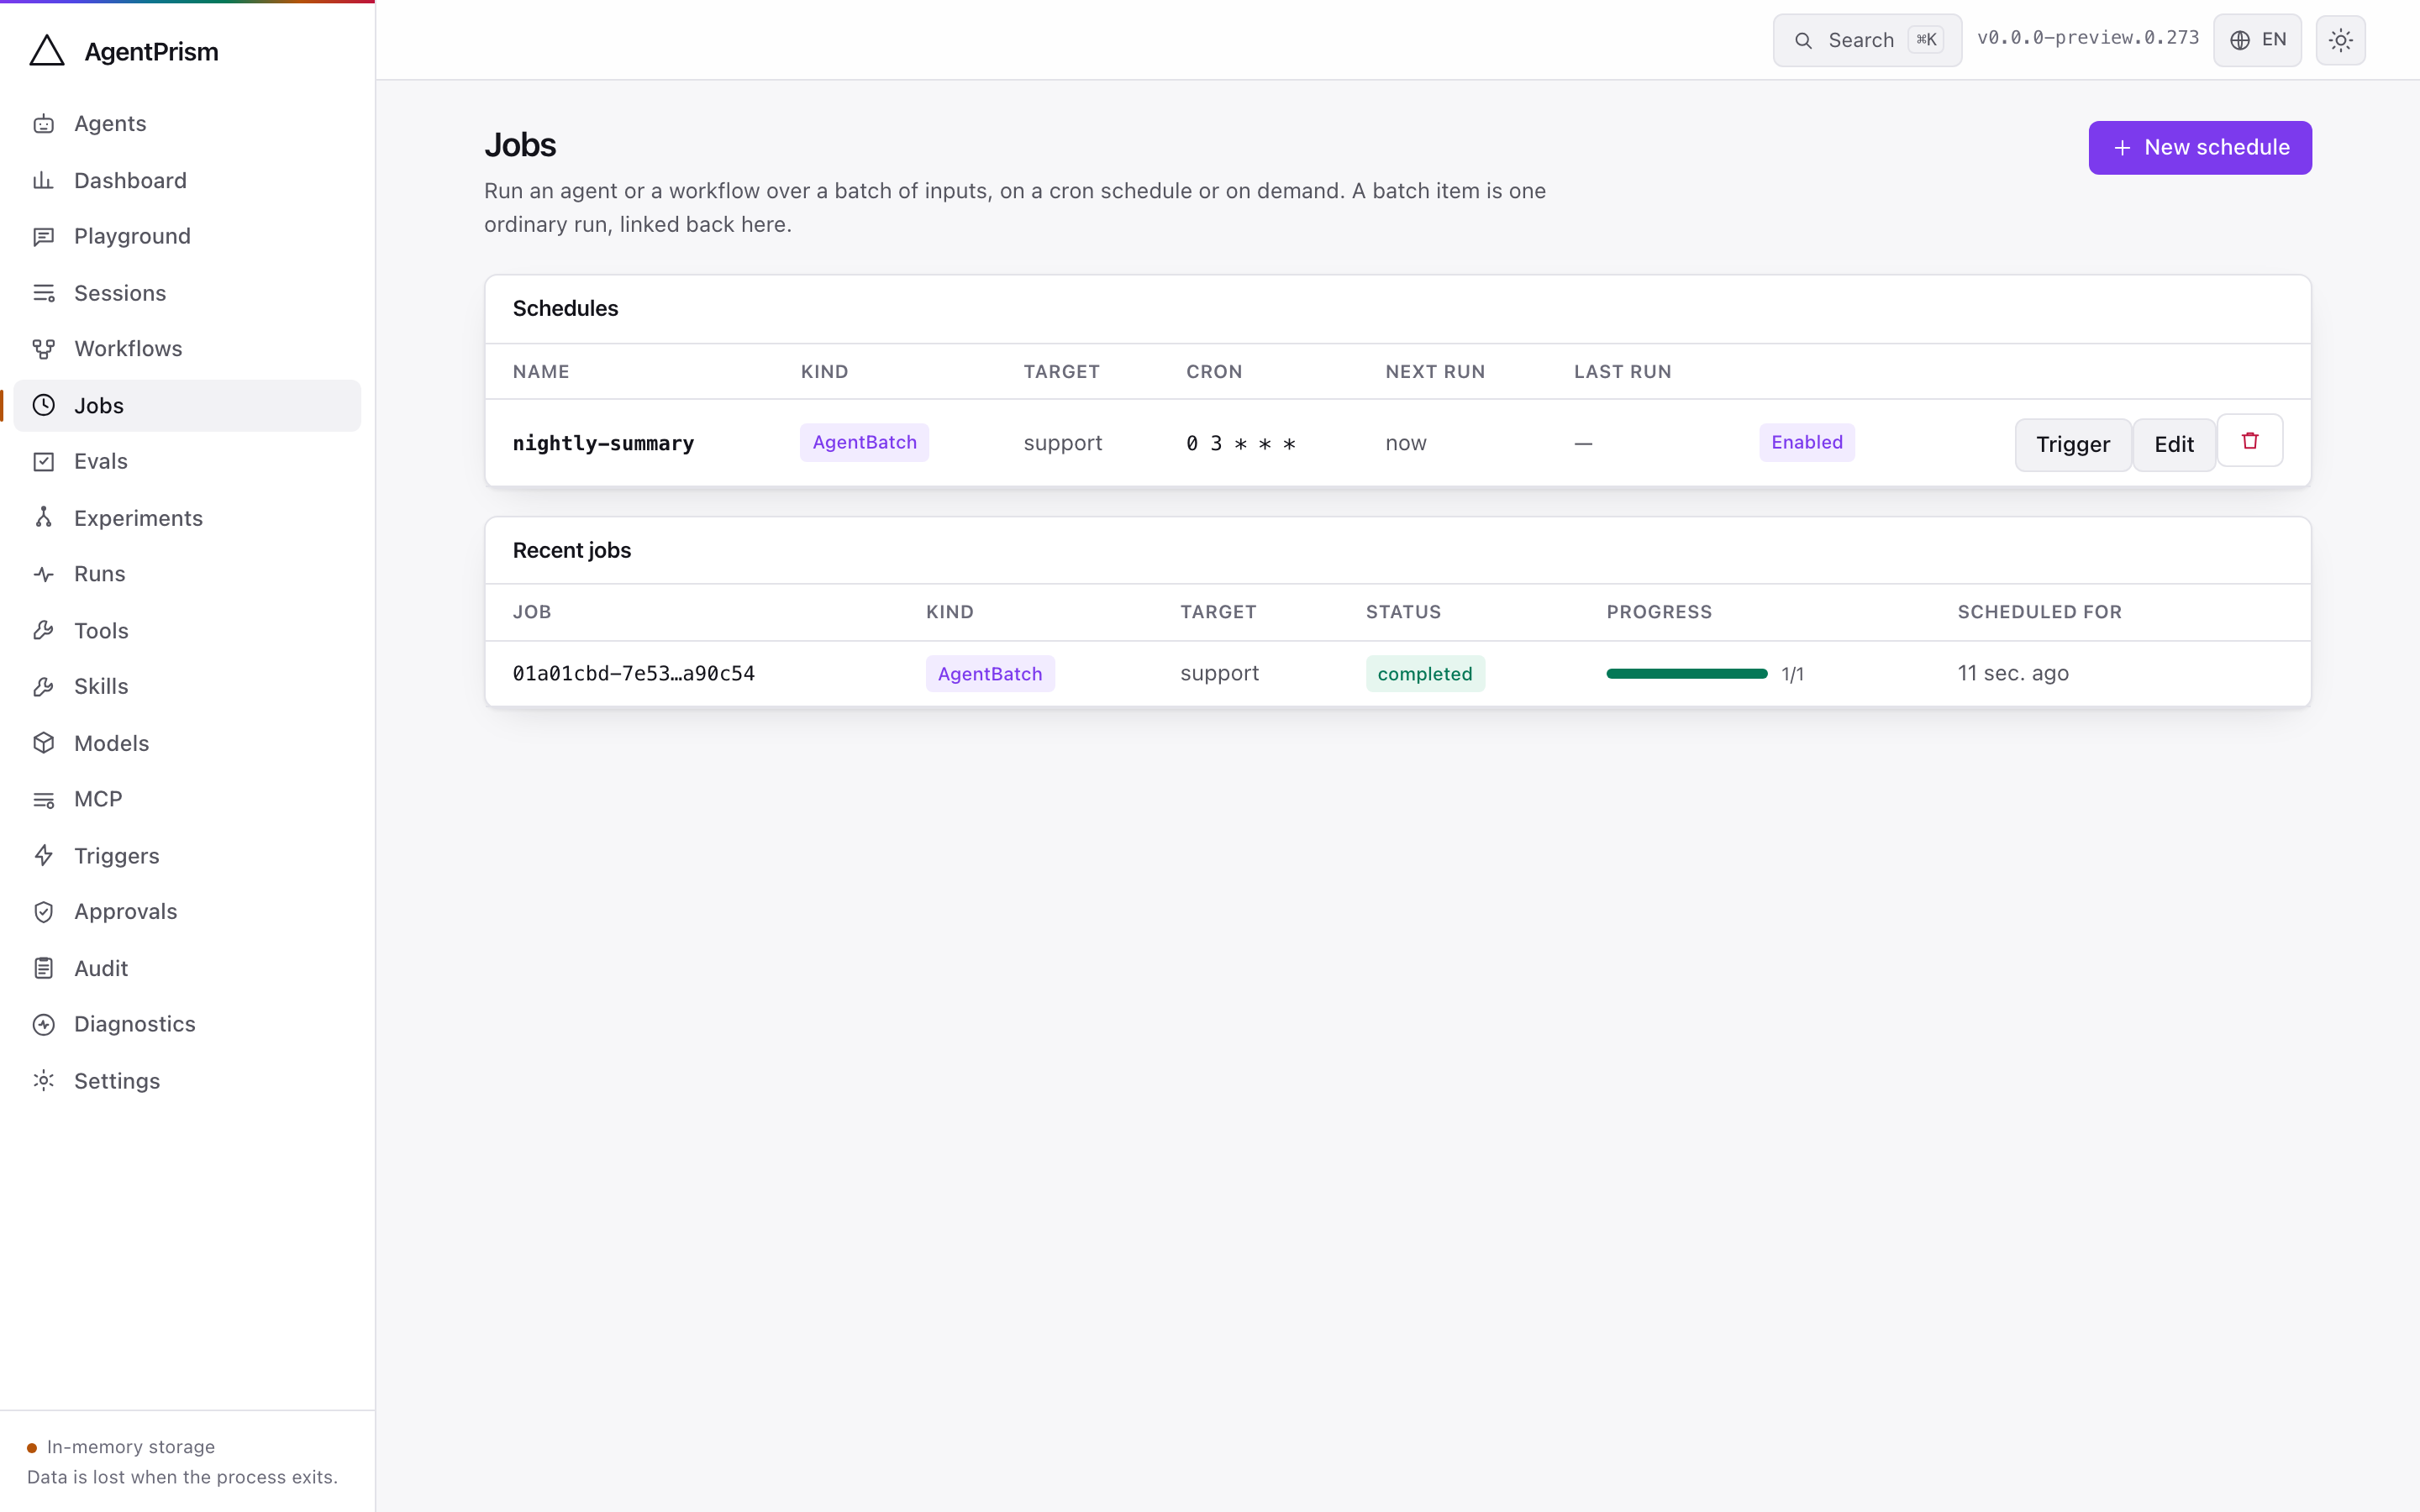Click the 1/1 progress count
The height and width of the screenshot is (1512, 2420).
click(x=1792, y=674)
